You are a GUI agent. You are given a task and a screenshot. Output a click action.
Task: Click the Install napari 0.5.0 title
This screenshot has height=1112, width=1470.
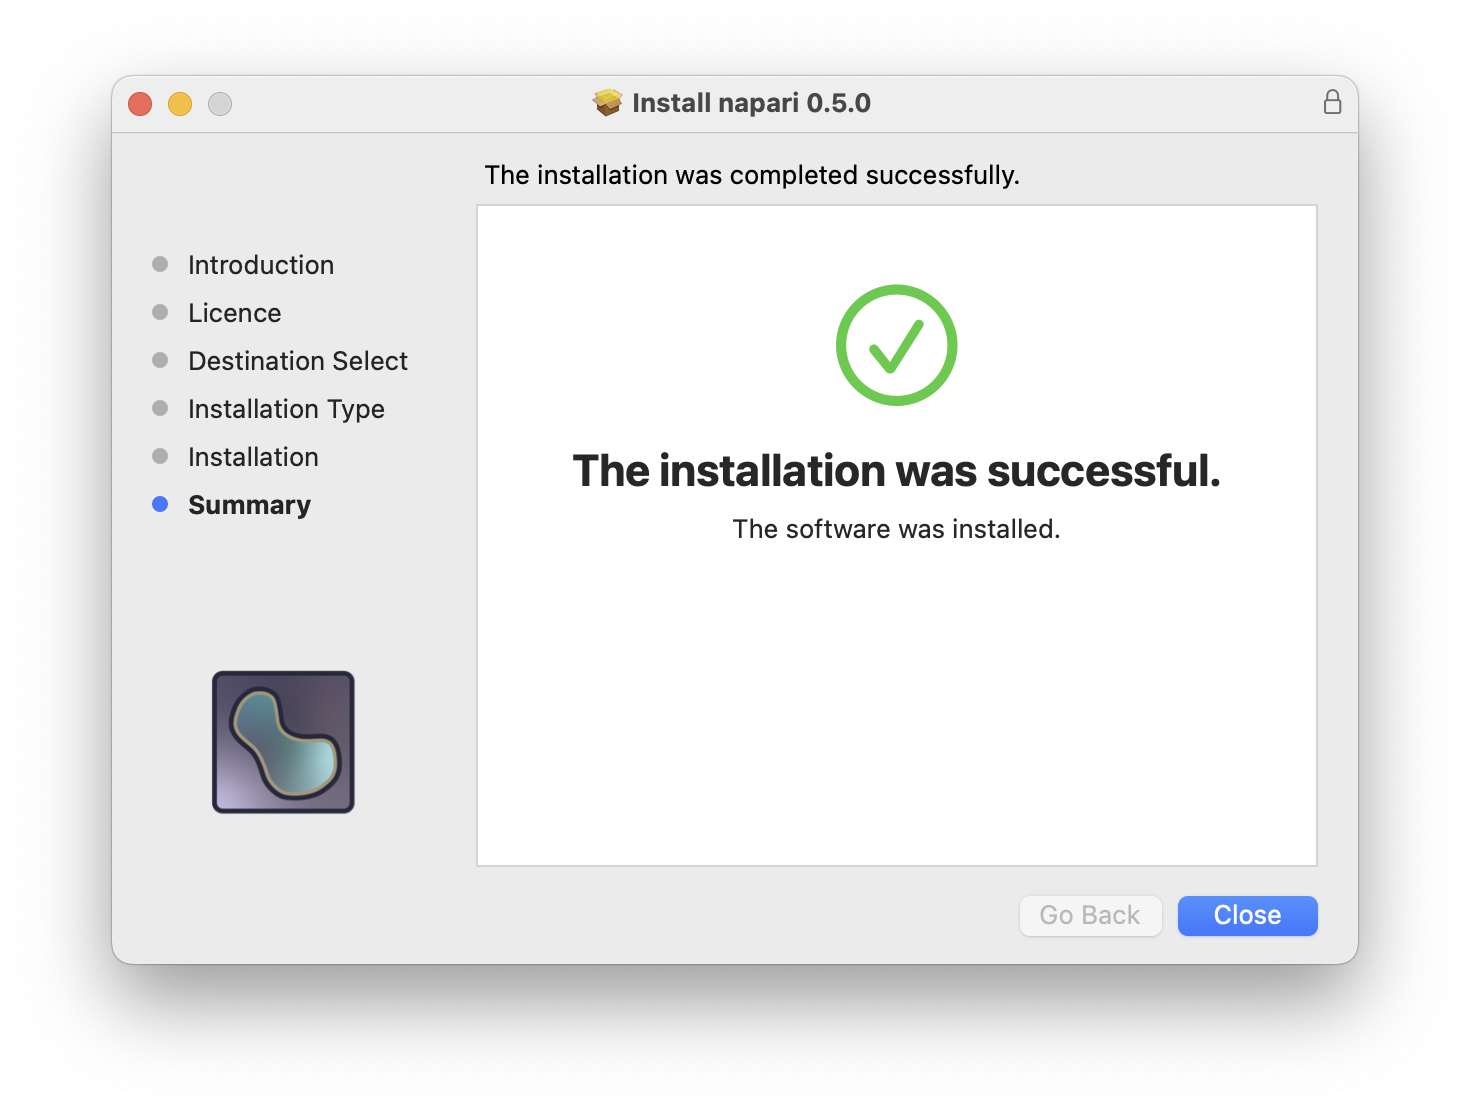click(750, 102)
